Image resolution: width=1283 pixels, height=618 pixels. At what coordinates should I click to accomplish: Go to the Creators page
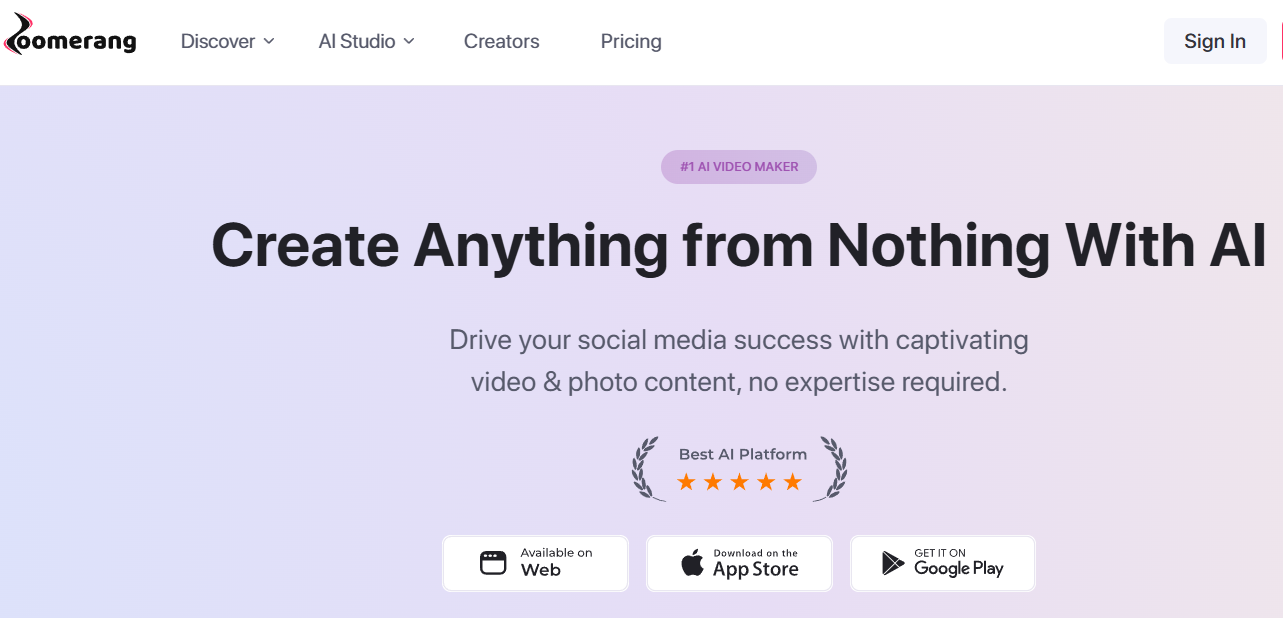point(502,41)
